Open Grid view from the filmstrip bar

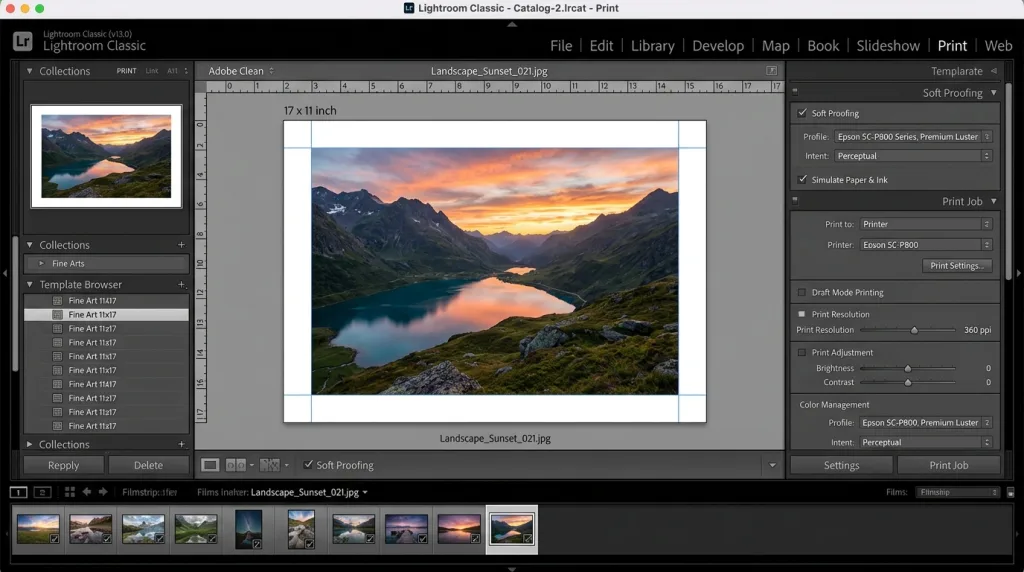[x=69, y=492]
